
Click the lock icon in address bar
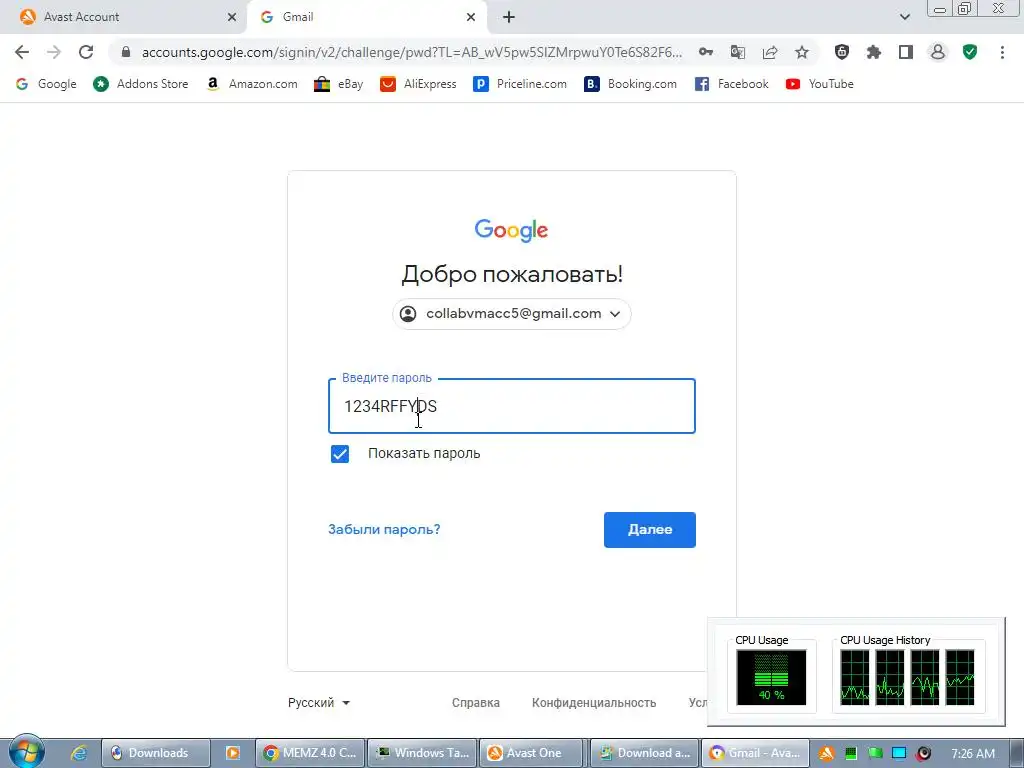click(126, 52)
